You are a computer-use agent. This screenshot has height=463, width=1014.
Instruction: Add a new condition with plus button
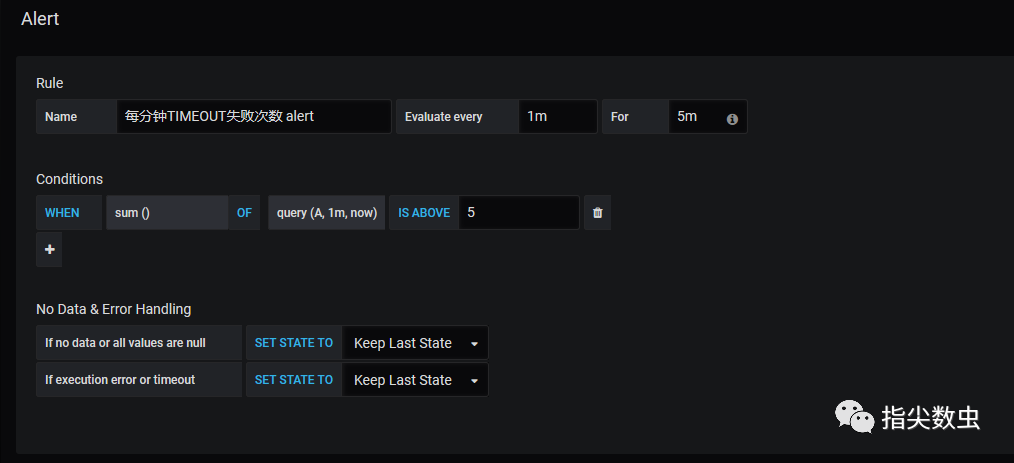pyautogui.click(x=49, y=250)
